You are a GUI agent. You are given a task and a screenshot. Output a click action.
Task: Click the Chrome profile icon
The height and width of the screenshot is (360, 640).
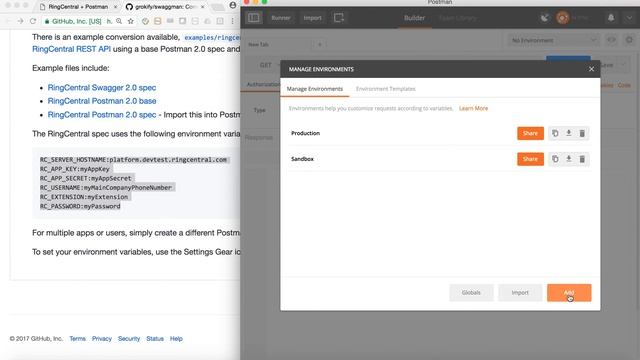pos(233,5)
